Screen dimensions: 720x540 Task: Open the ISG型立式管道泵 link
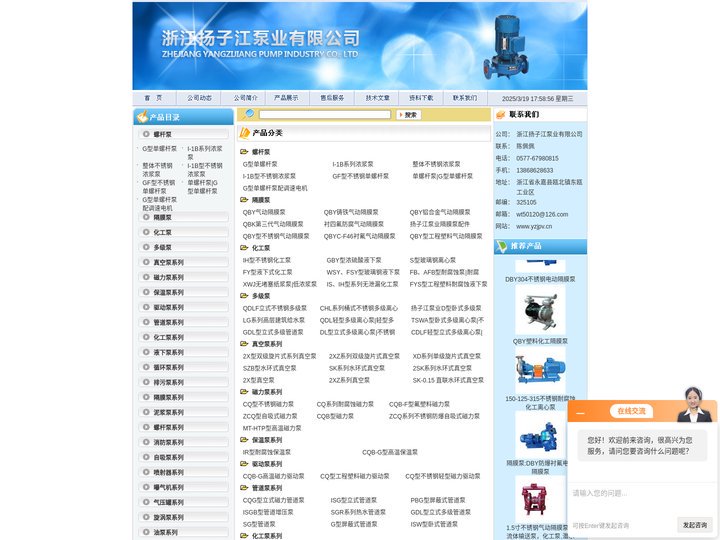click(x=354, y=500)
